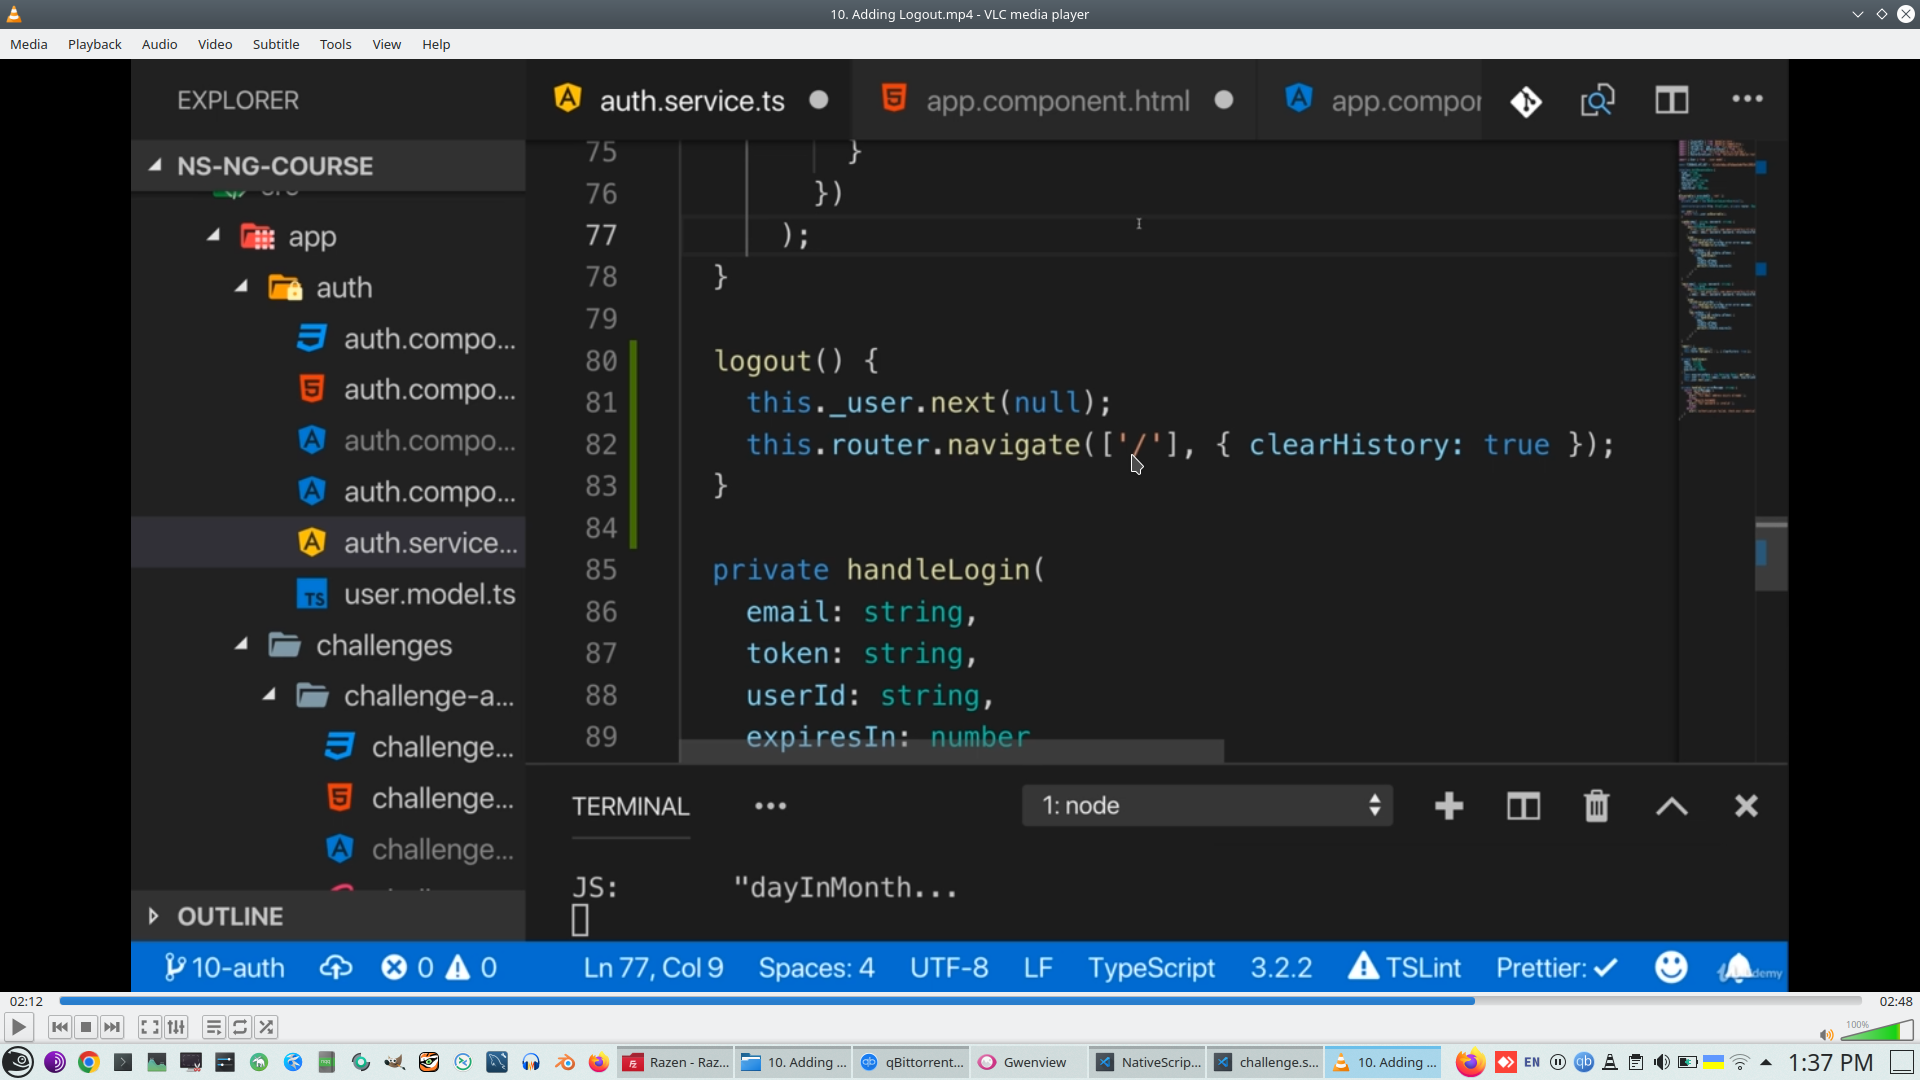The image size is (1920, 1080).
Task: Click the split editor icon in the tab bar
Action: 1671,100
